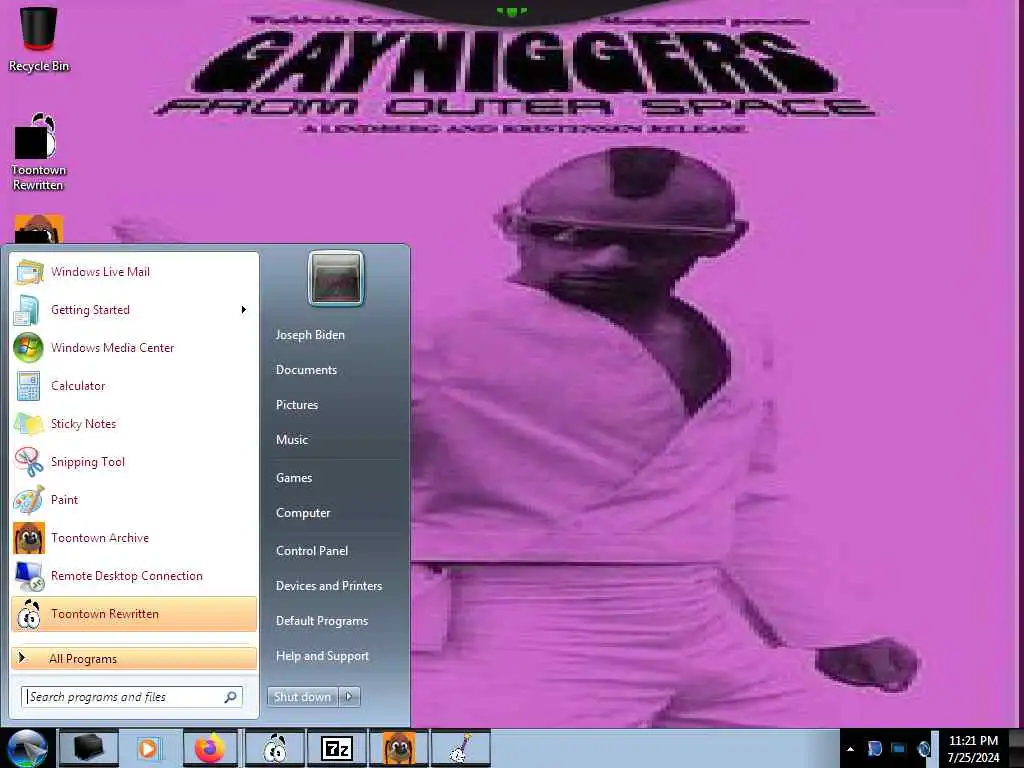The height and width of the screenshot is (768, 1024).
Task: Expand All Programs list
Action: coord(134,658)
